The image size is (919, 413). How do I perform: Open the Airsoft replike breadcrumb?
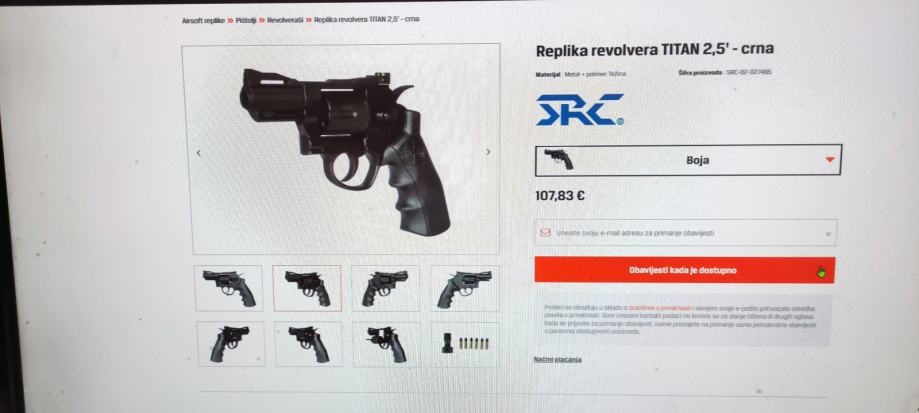203,20
